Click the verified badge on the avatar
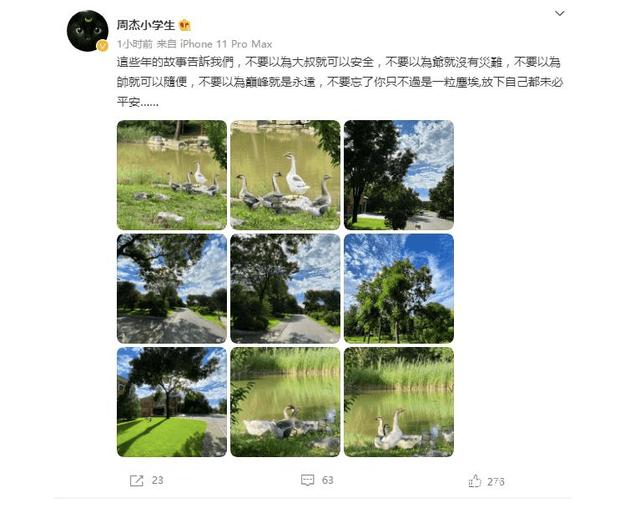The height and width of the screenshot is (508, 640). (x=102, y=46)
